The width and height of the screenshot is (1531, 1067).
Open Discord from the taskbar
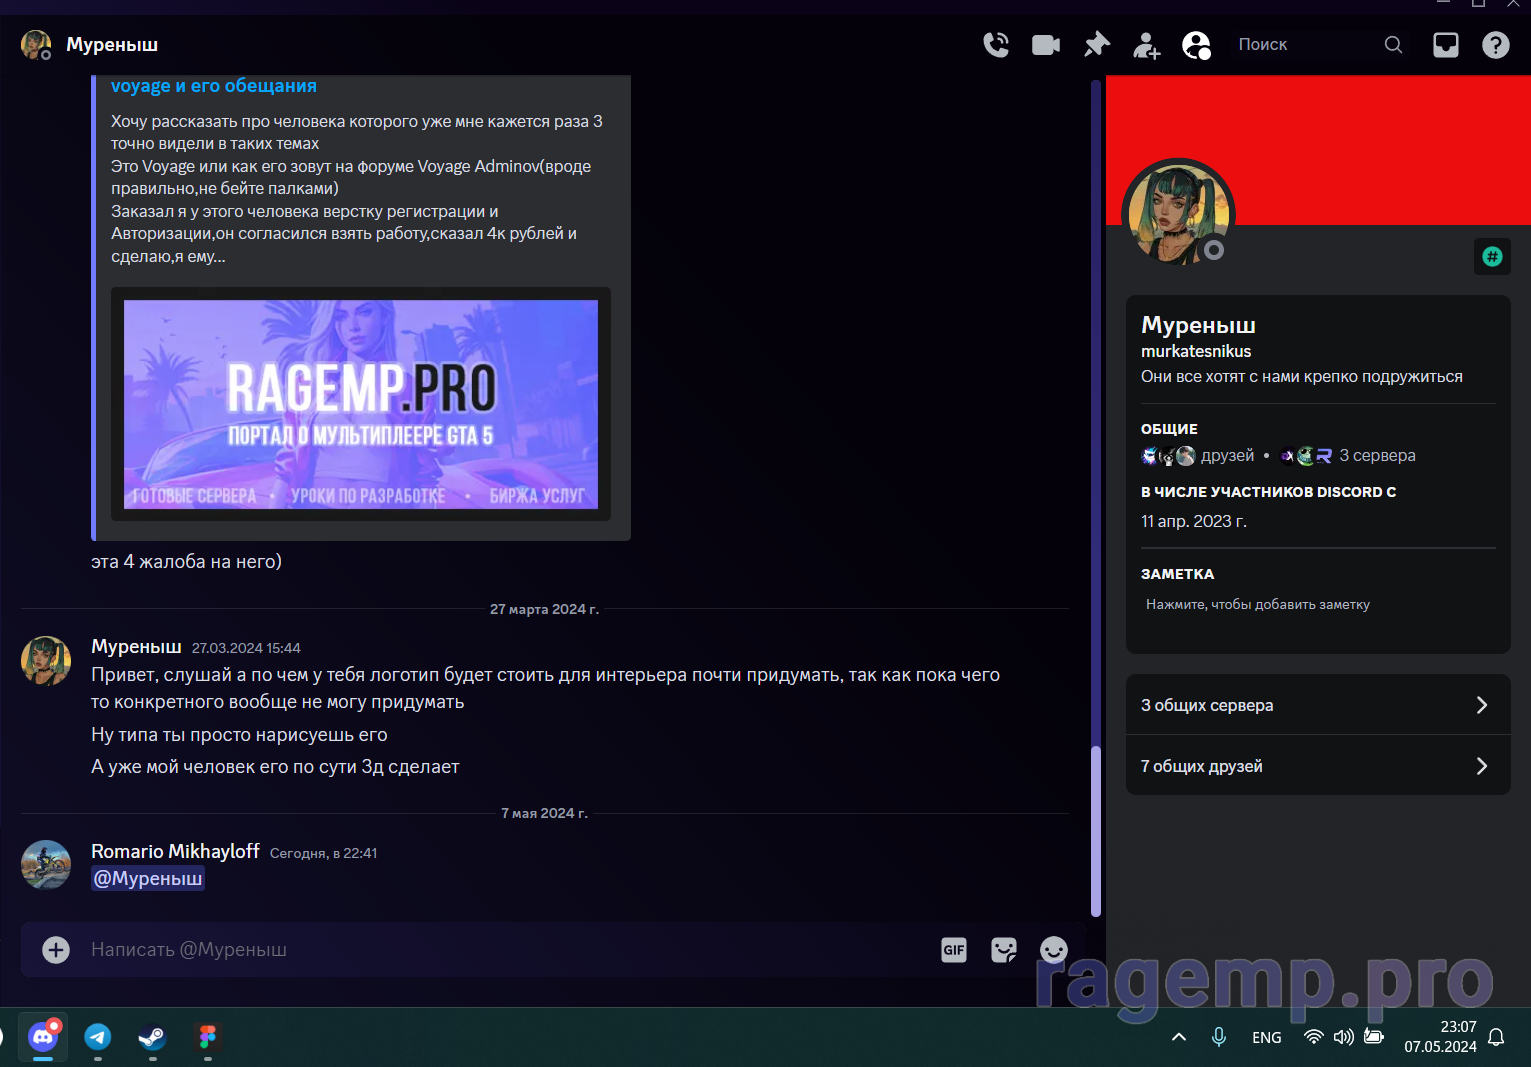coord(43,1037)
